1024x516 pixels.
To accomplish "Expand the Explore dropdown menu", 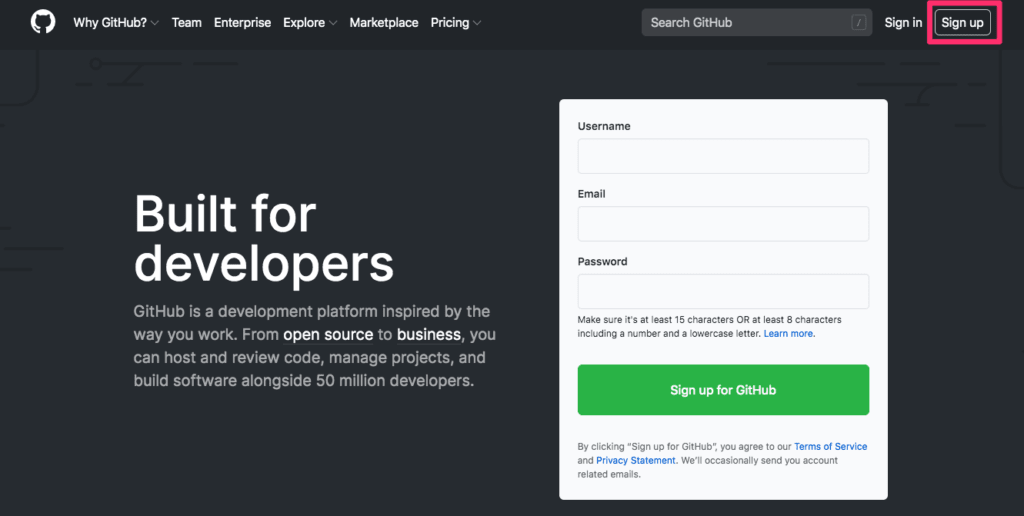I will (310, 23).
